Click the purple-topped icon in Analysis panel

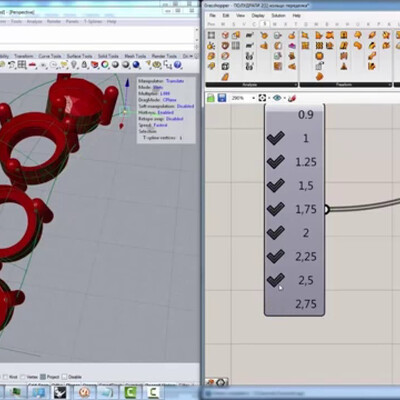[292, 45]
